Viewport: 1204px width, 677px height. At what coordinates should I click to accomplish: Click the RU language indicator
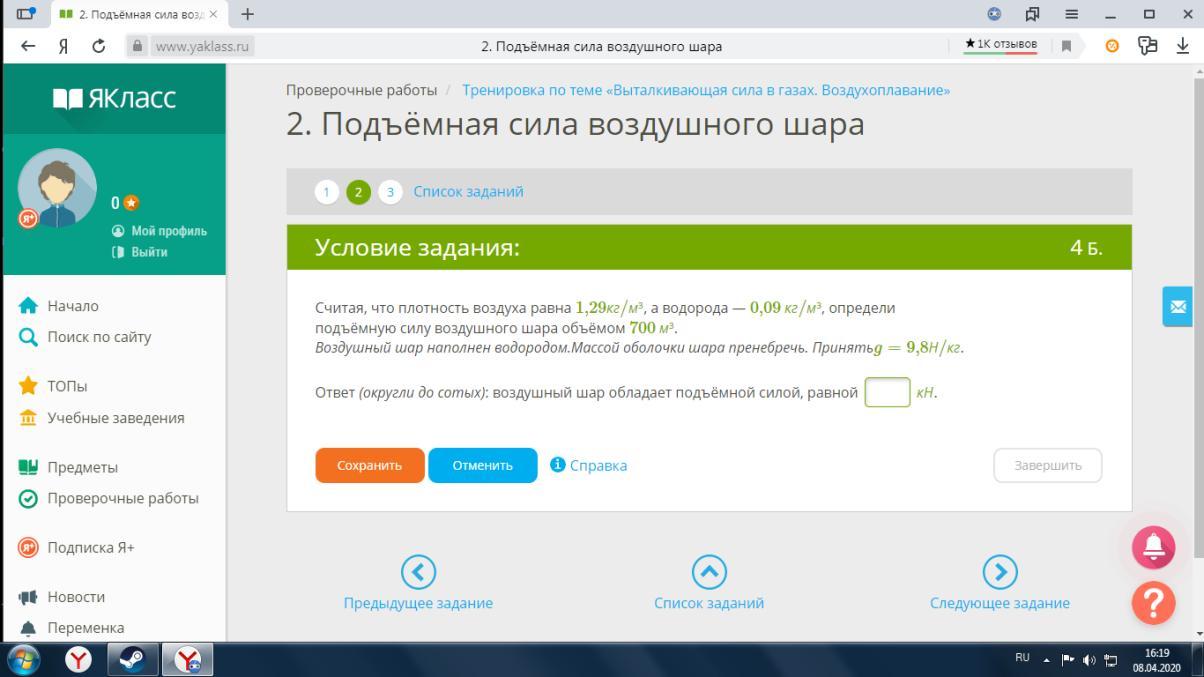1022,658
